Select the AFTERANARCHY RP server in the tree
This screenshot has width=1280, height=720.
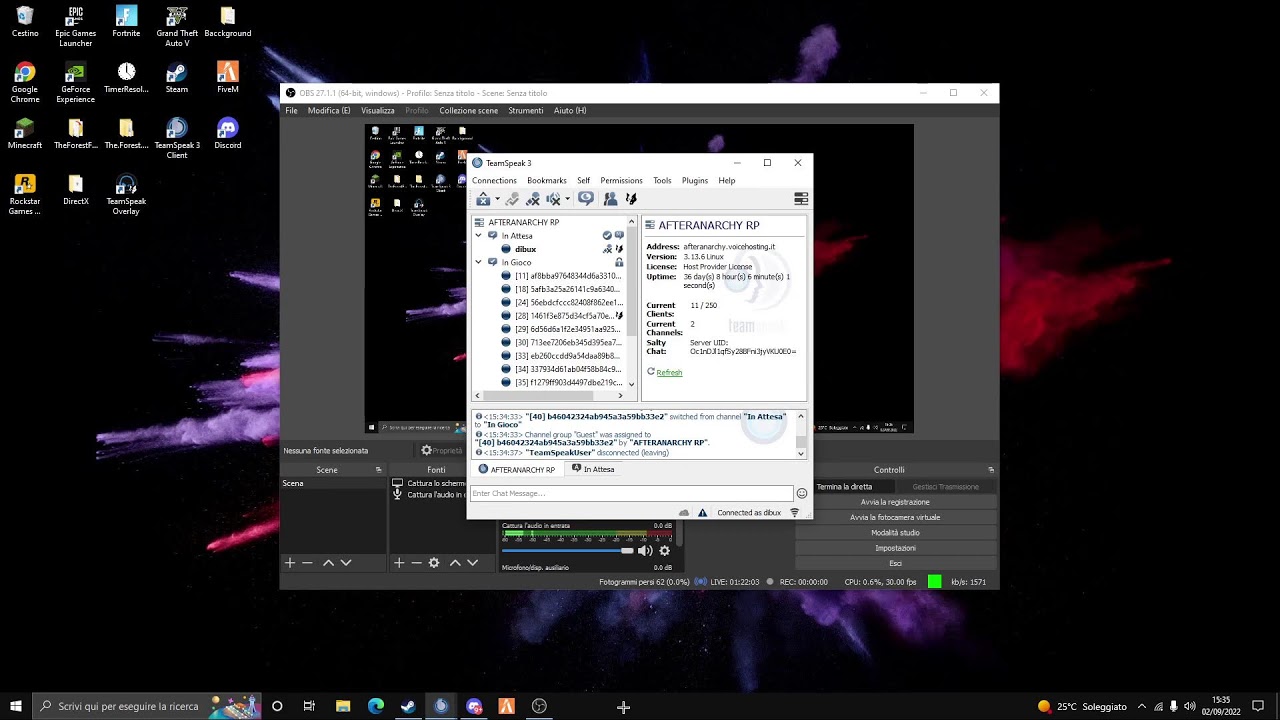click(x=523, y=222)
